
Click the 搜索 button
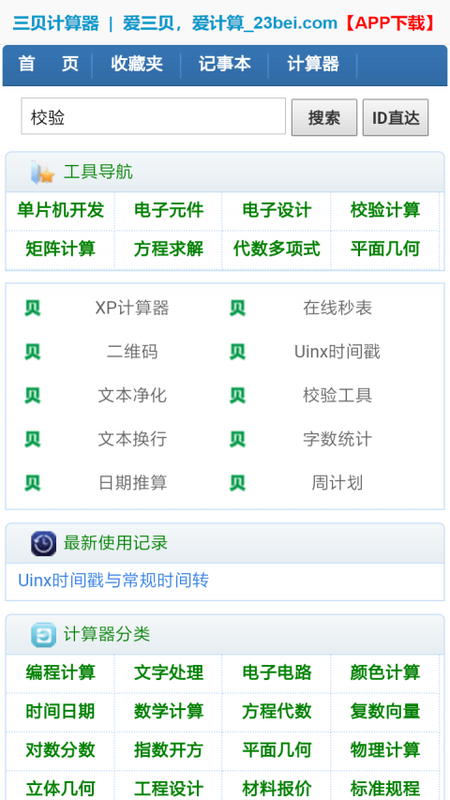pyautogui.click(x=324, y=118)
